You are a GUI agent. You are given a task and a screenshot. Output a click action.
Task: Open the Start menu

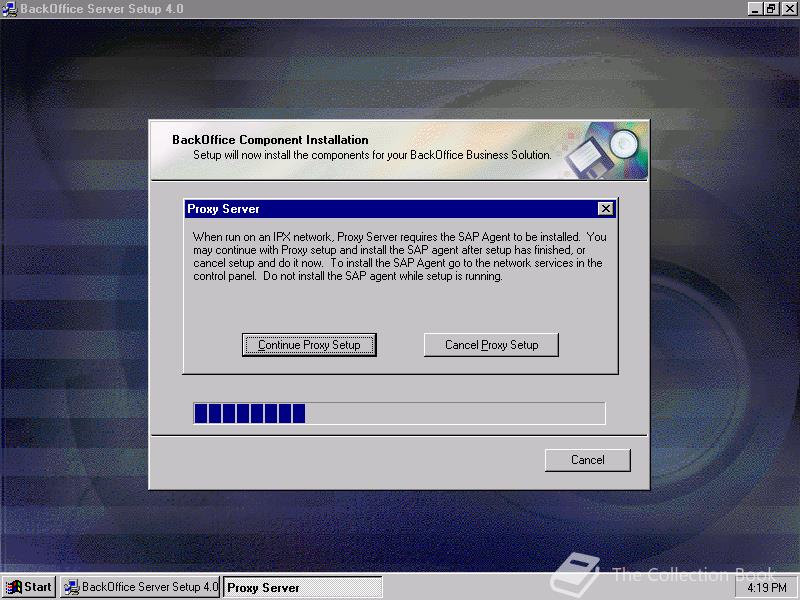[29, 587]
